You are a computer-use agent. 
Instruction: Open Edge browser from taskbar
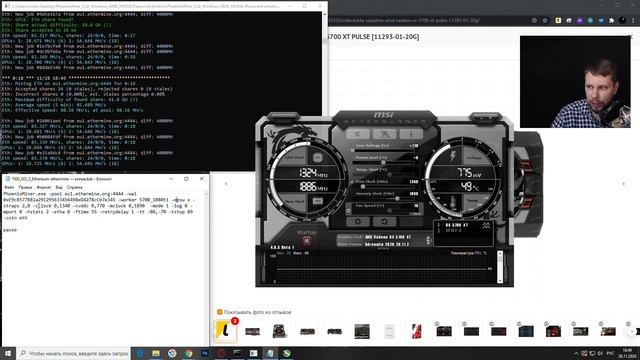click(x=140, y=353)
